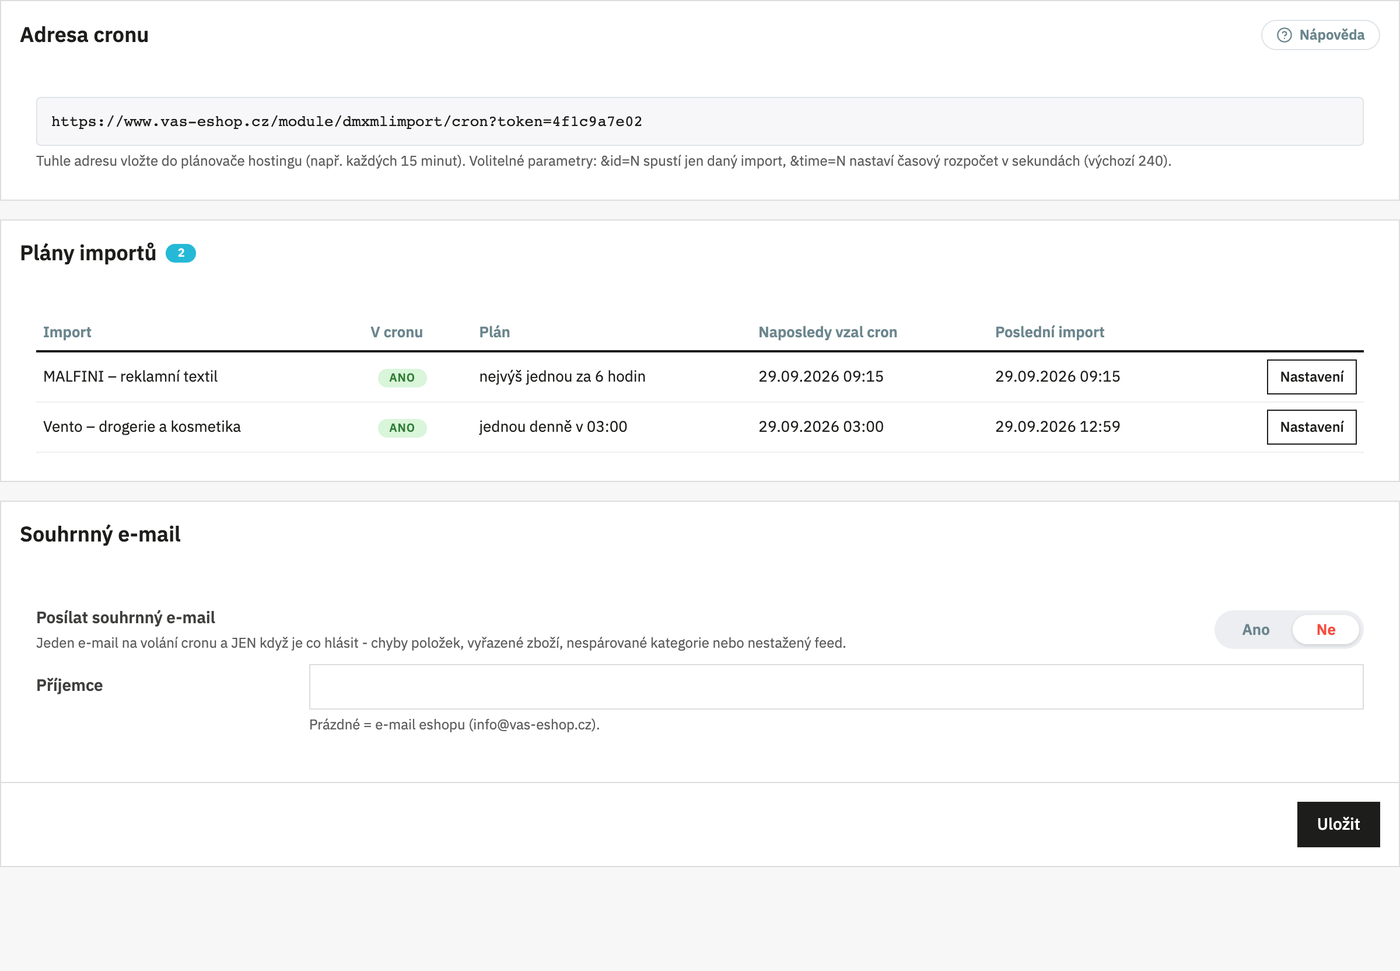
Task: Click the Plán column header
Action: point(494,332)
